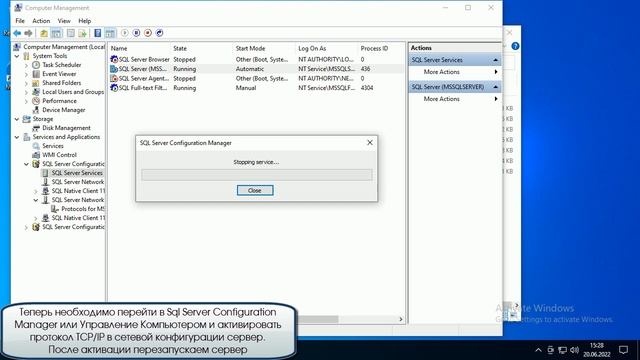Click the Start Service play icon

124,33
